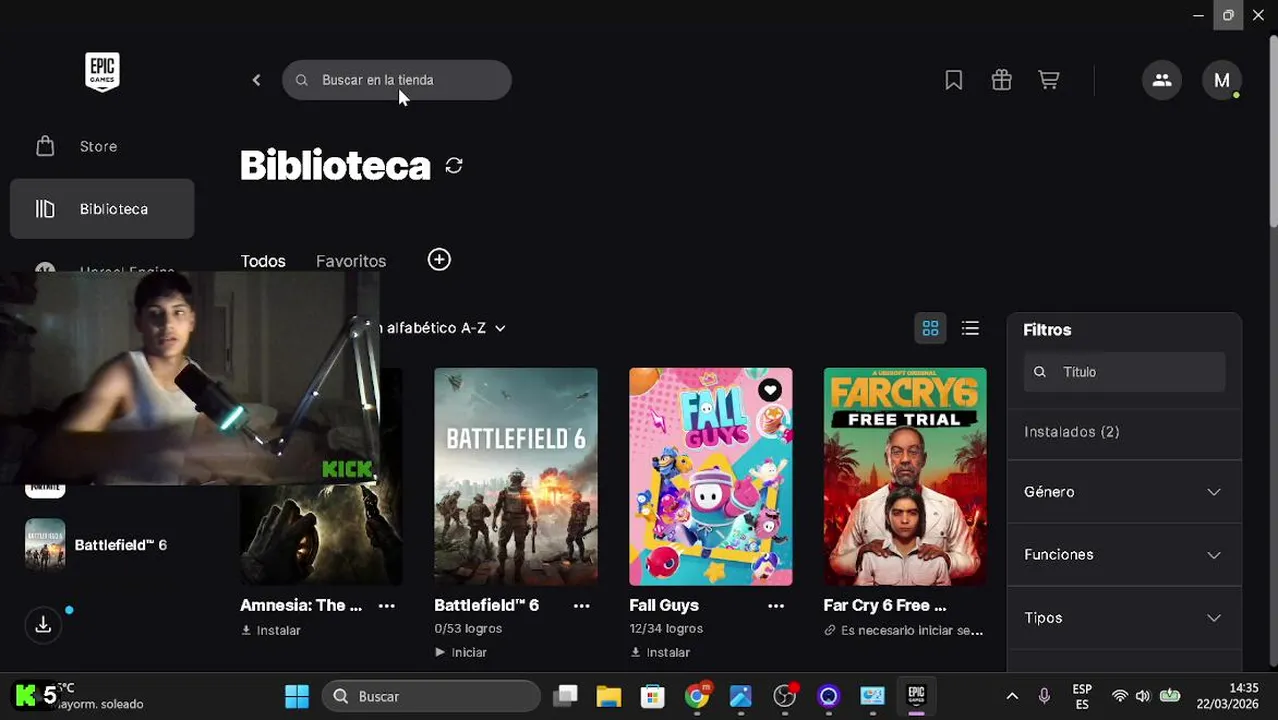Open the friends list icon
Viewport: 1278px width, 720px height.
point(1162,80)
